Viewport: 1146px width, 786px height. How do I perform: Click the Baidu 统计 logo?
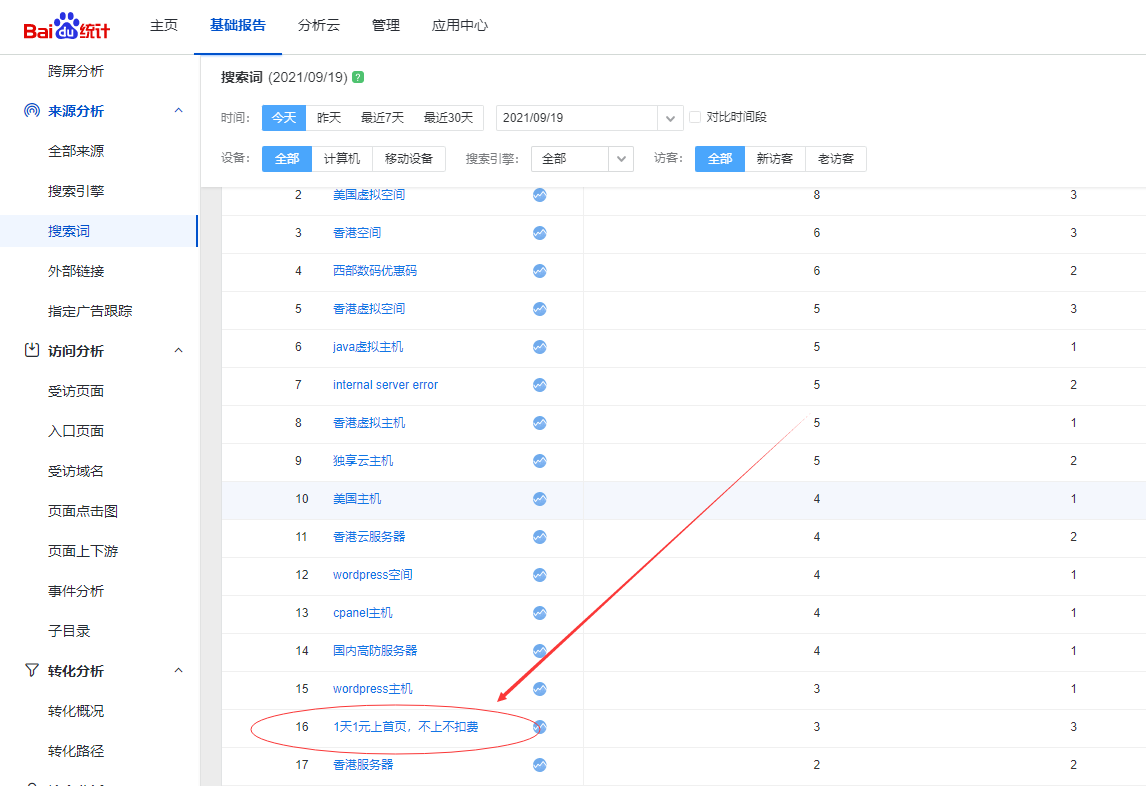[x=67, y=26]
